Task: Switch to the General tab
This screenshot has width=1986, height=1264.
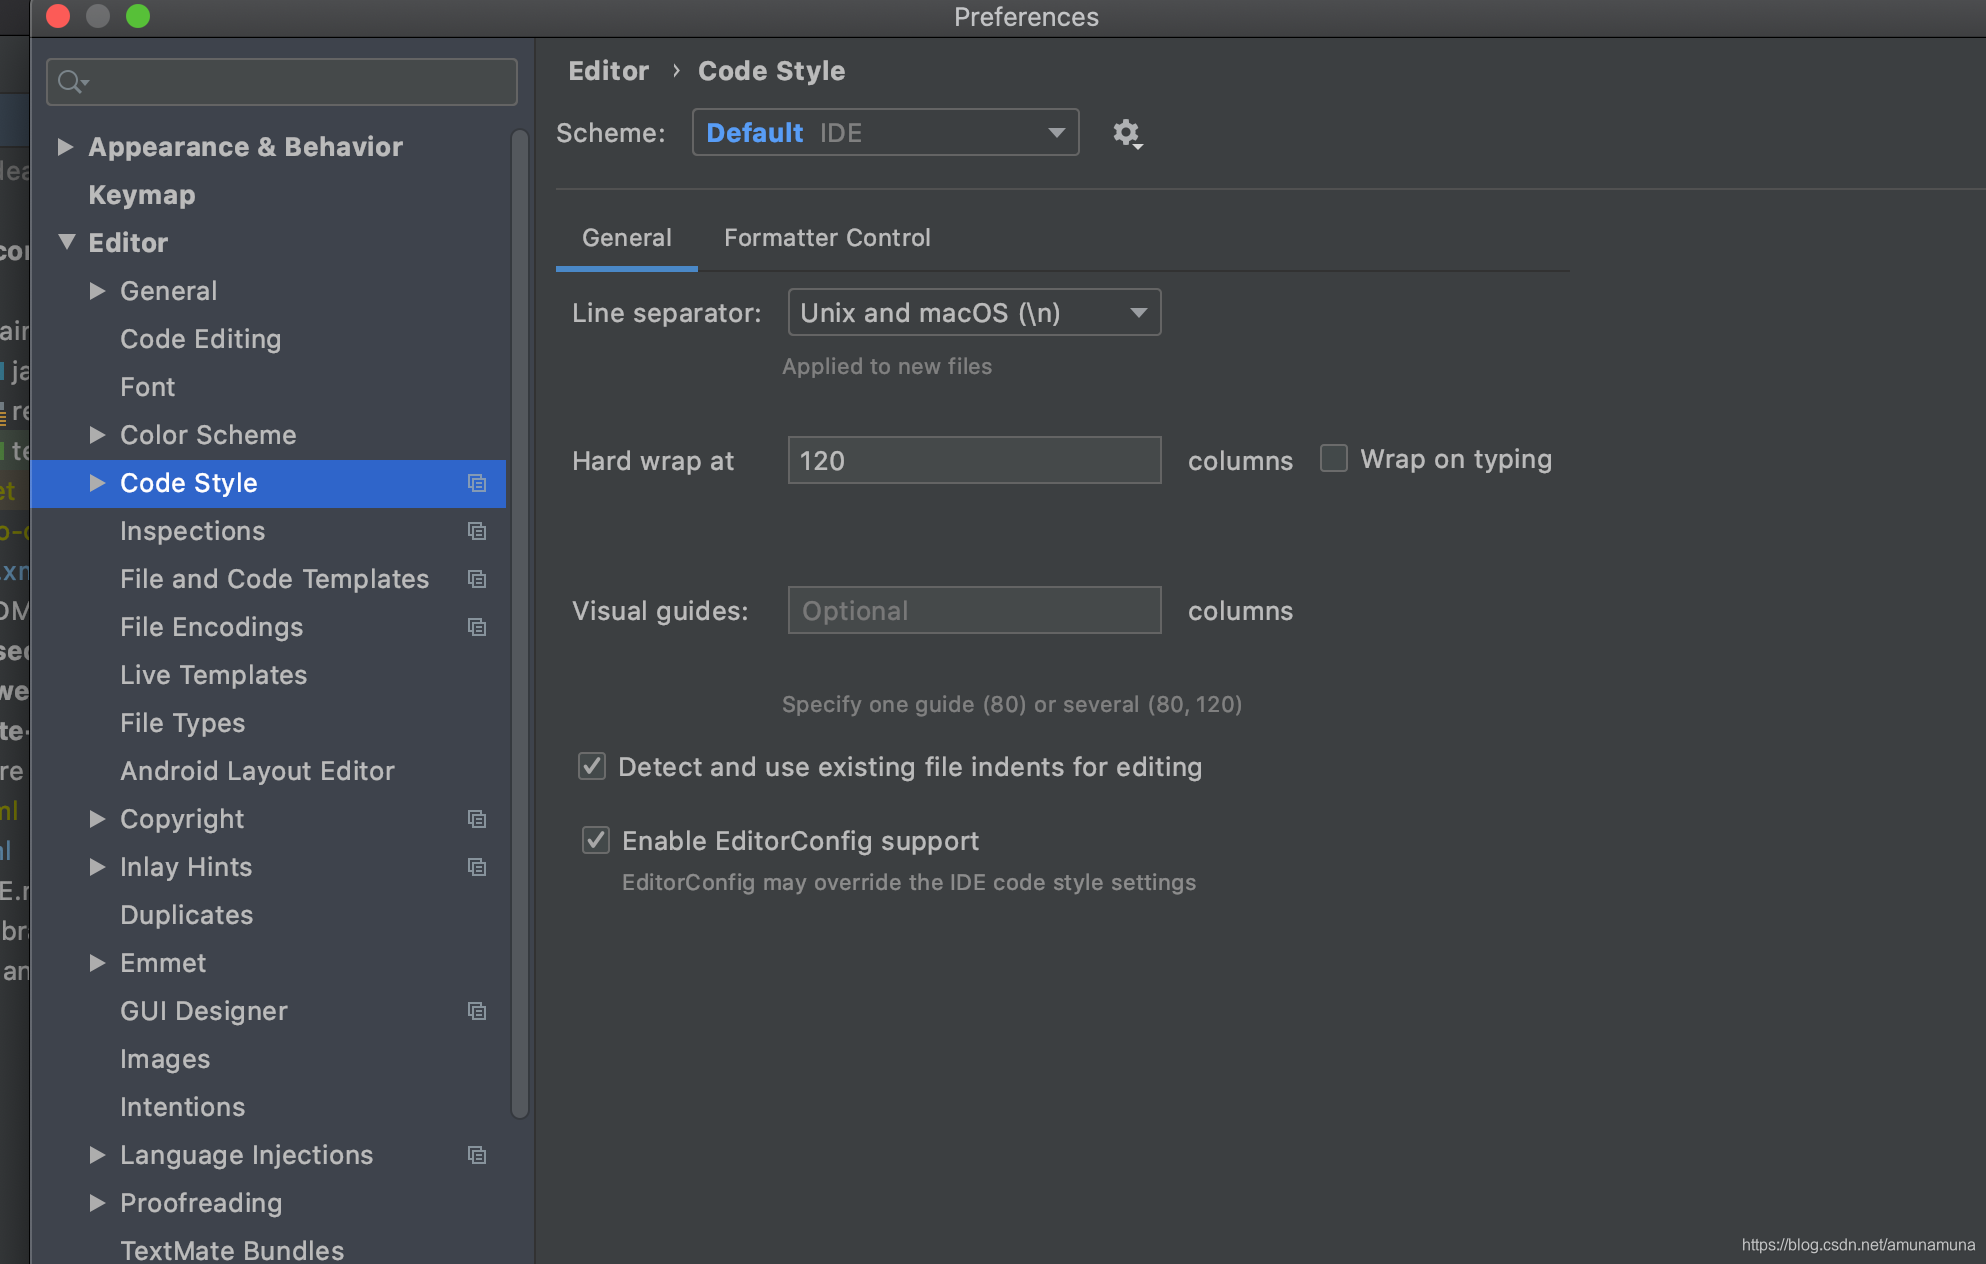Action: pos(627,238)
